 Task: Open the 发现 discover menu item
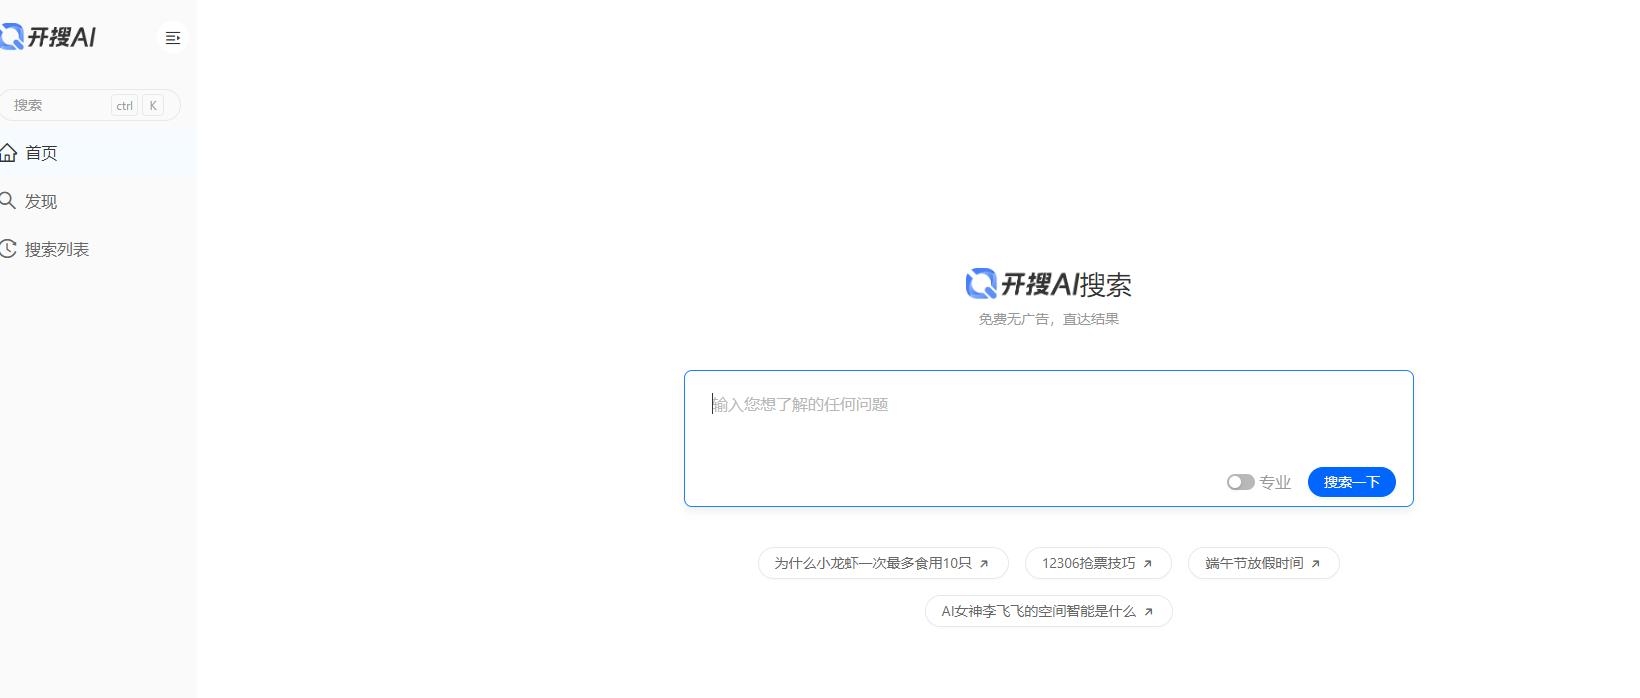point(98,201)
